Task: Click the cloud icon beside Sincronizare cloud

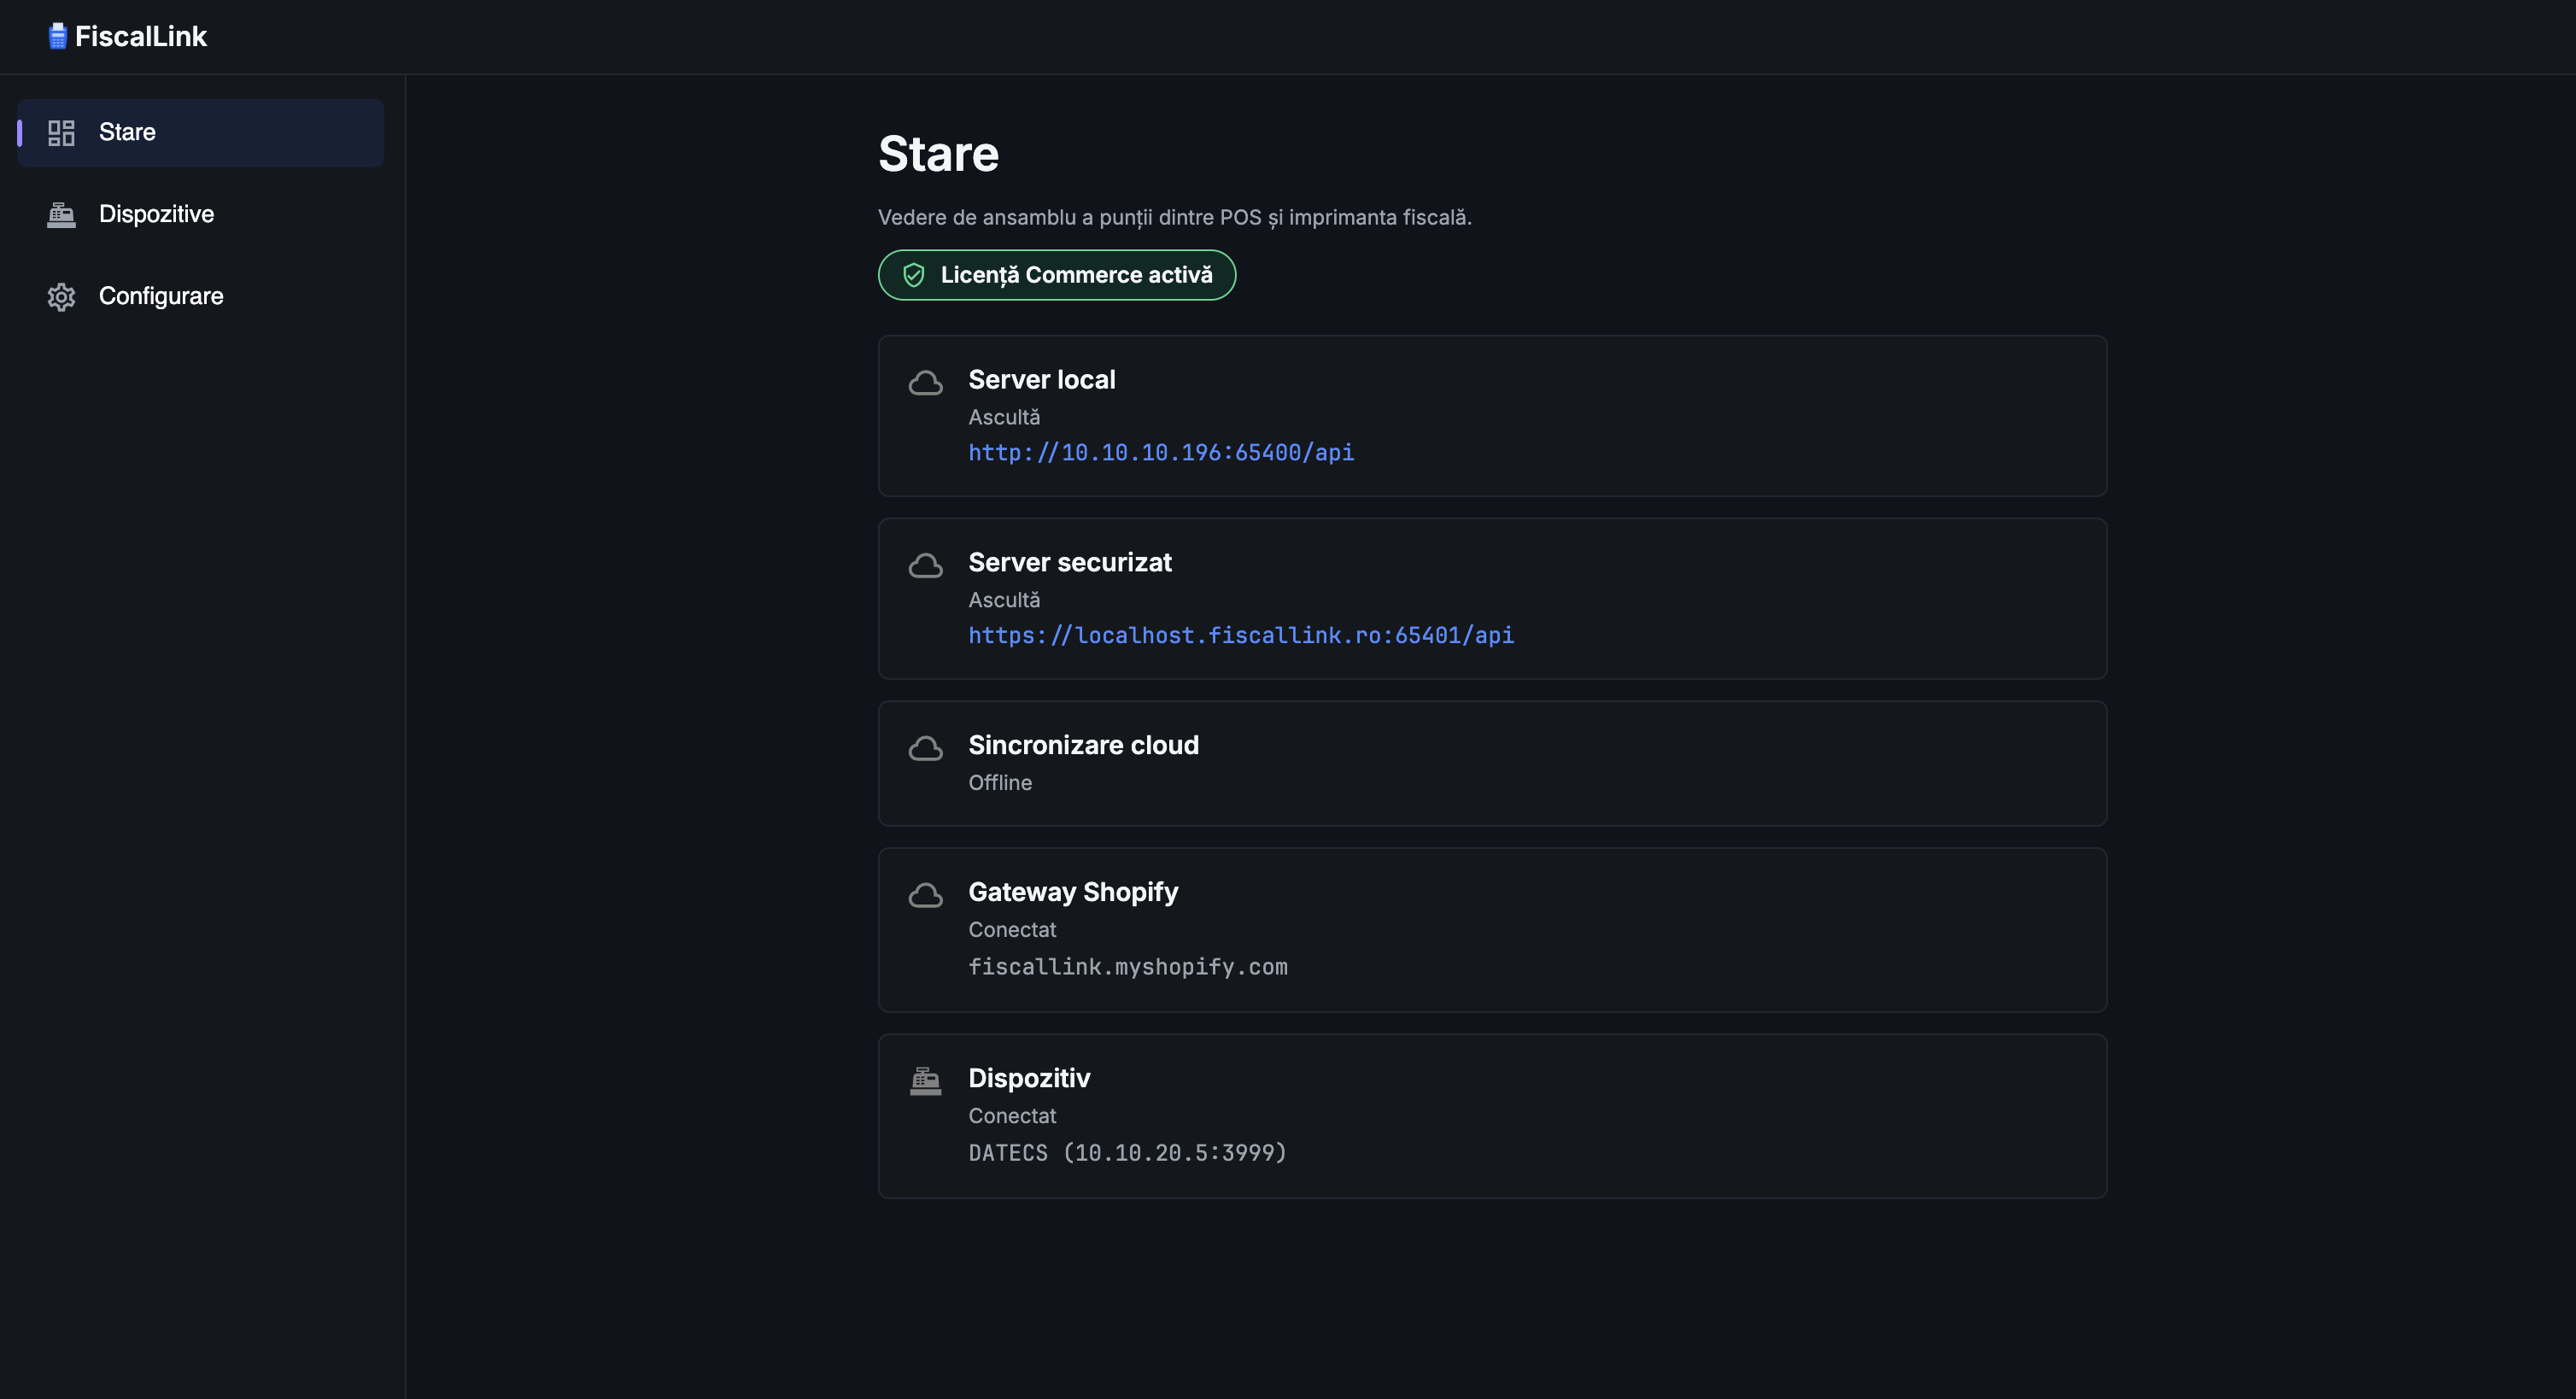Action: (x=925, y=749)
